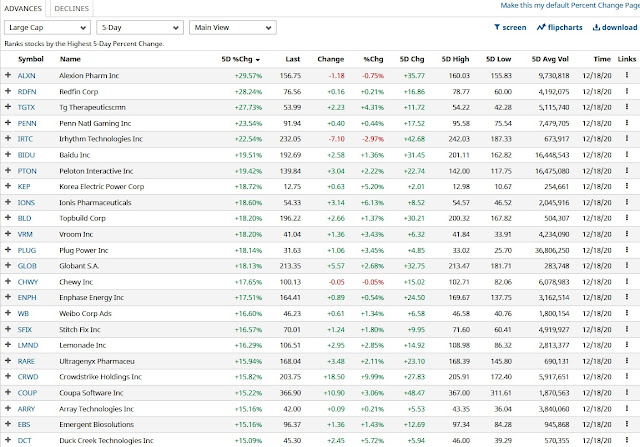This screenshot has height=447, width=640.
Task: Open links menu for Tg Therapeutics row
Action: pos(627,107)
